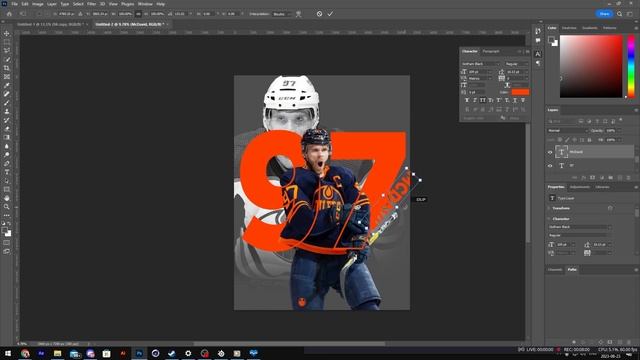
Task: Switch to warp mode icon
Action: tap(298, 14)
